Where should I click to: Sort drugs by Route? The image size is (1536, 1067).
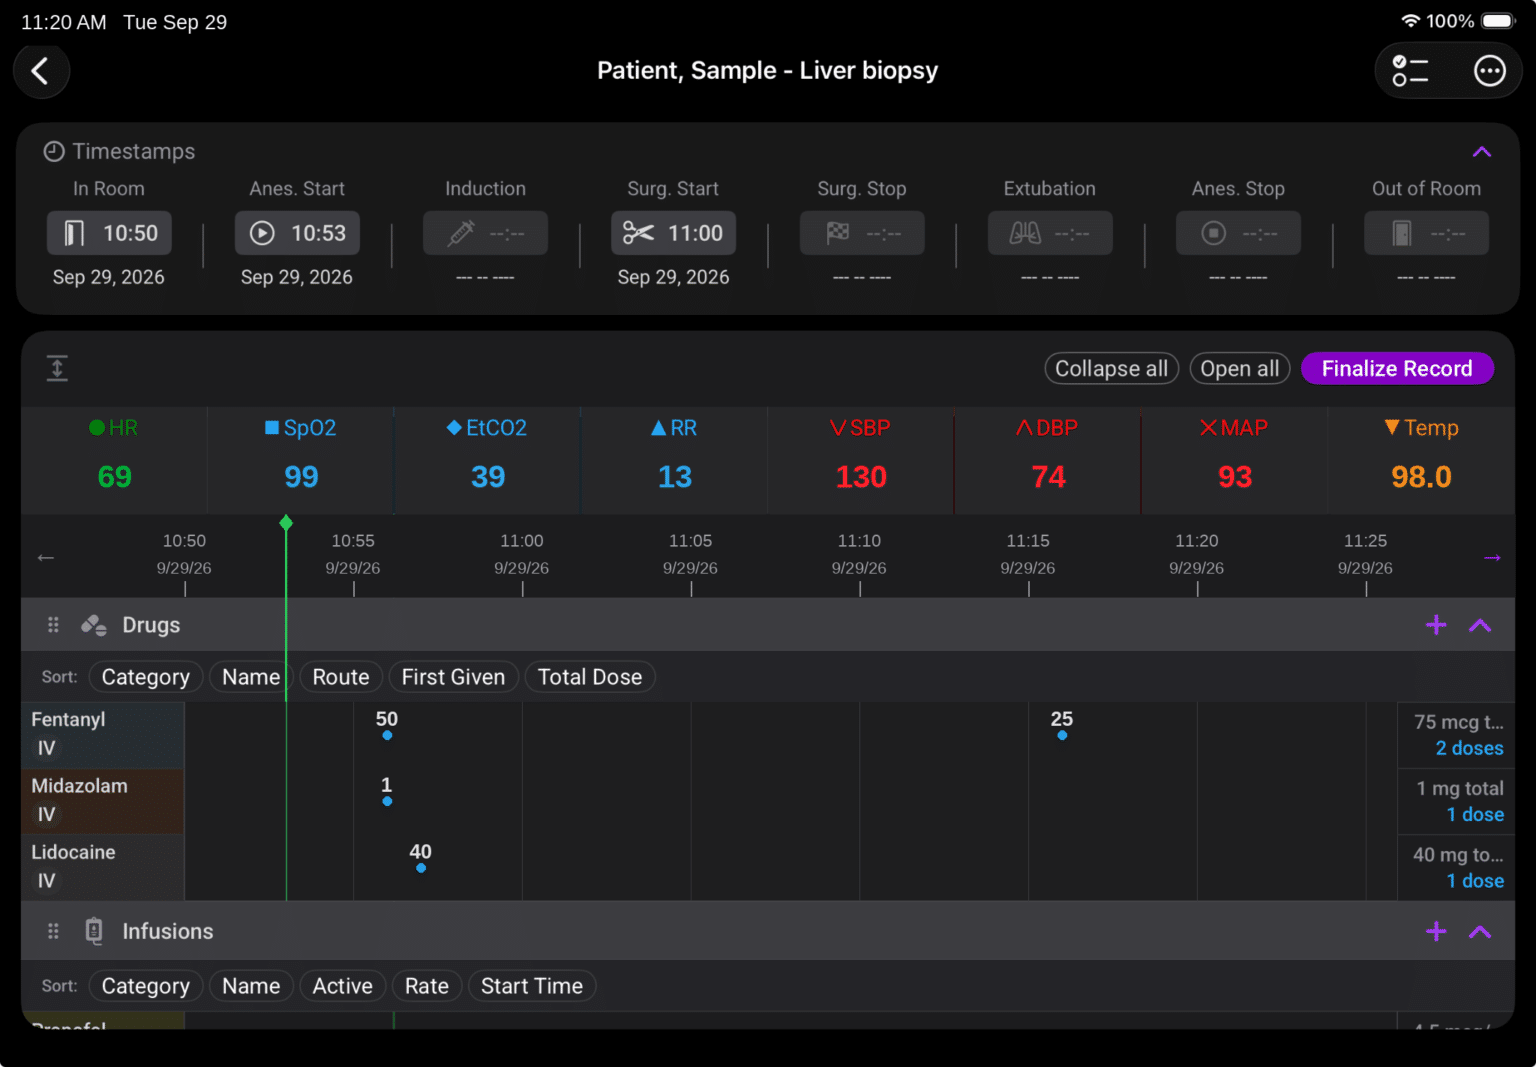(341, 677)
